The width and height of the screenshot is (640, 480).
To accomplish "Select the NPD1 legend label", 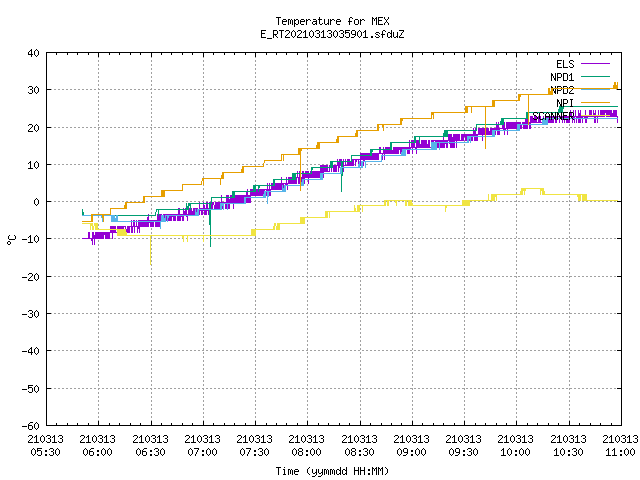I will (x=562, y=77).
